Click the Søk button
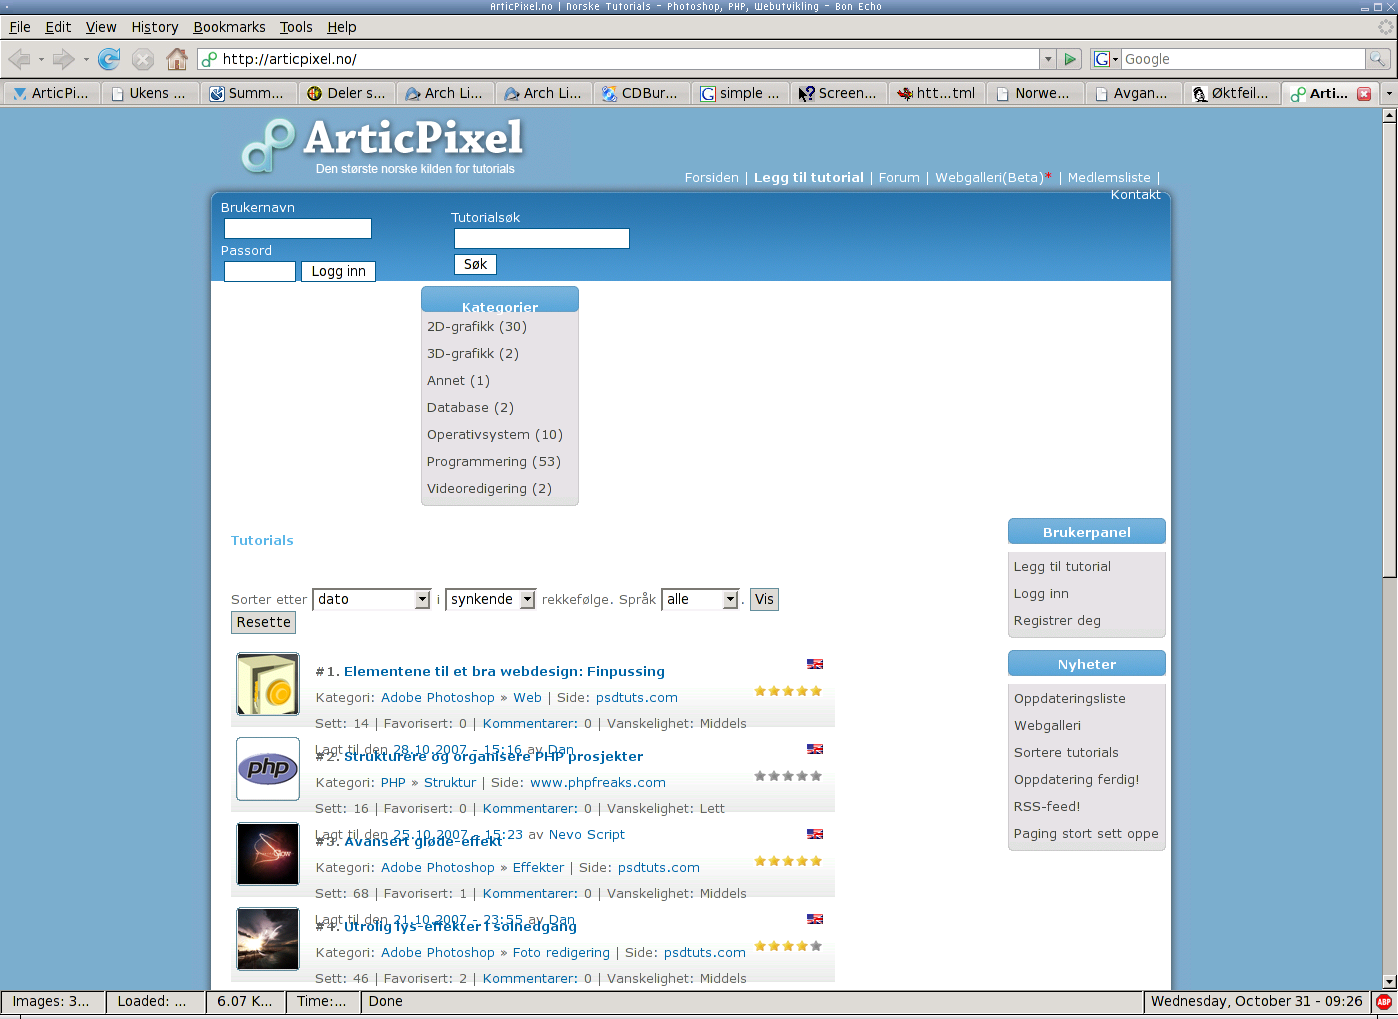This screenshot has height=1019, width=1398. [x=476, y=264]
